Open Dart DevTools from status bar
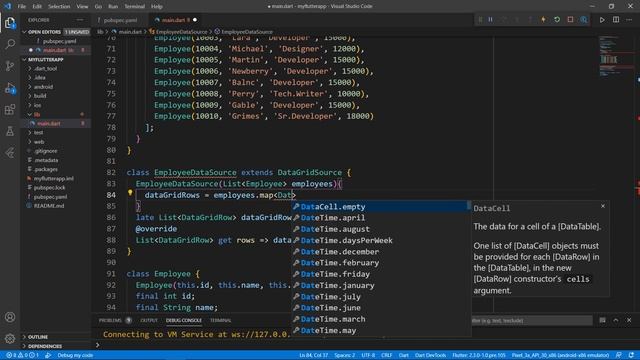 pos(430,355)
